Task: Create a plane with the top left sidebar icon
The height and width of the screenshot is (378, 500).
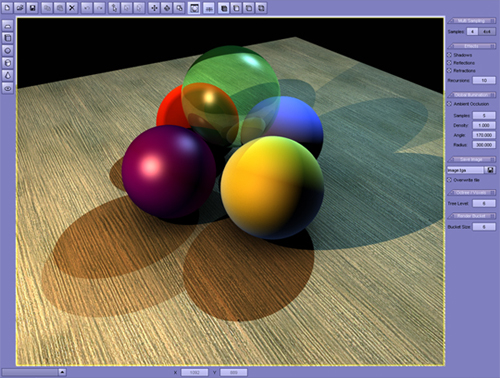Action: point(8,25)
